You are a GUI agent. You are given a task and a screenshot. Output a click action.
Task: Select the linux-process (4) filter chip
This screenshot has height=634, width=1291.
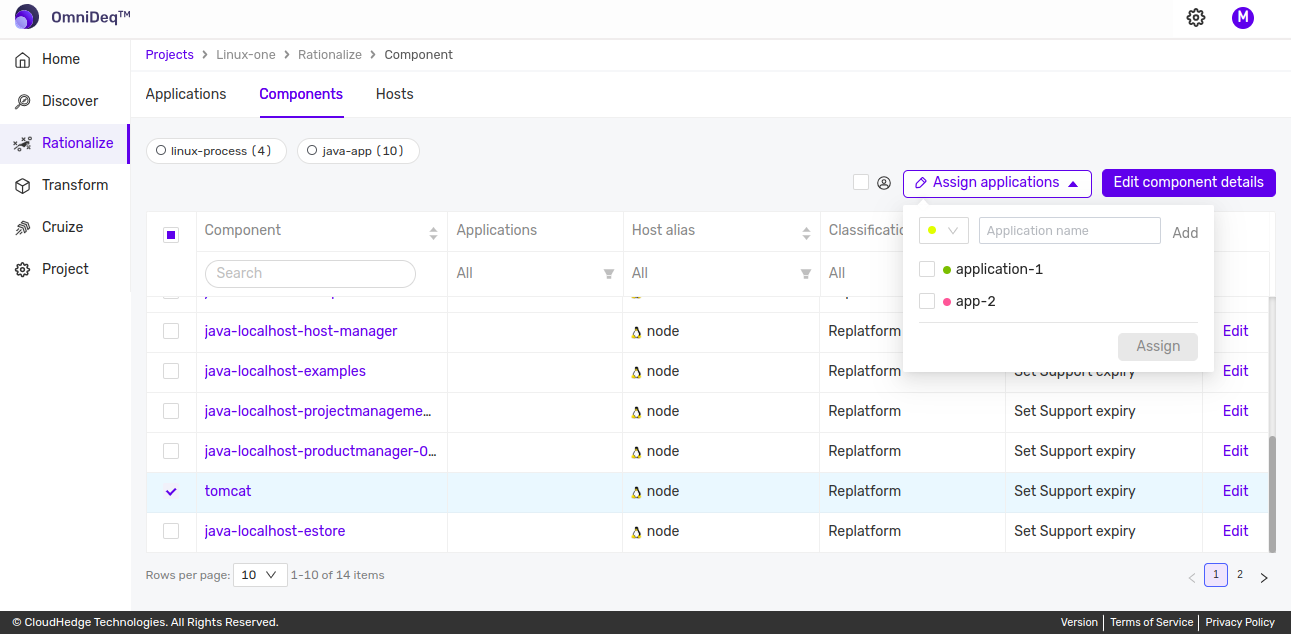tap(216, 151)
